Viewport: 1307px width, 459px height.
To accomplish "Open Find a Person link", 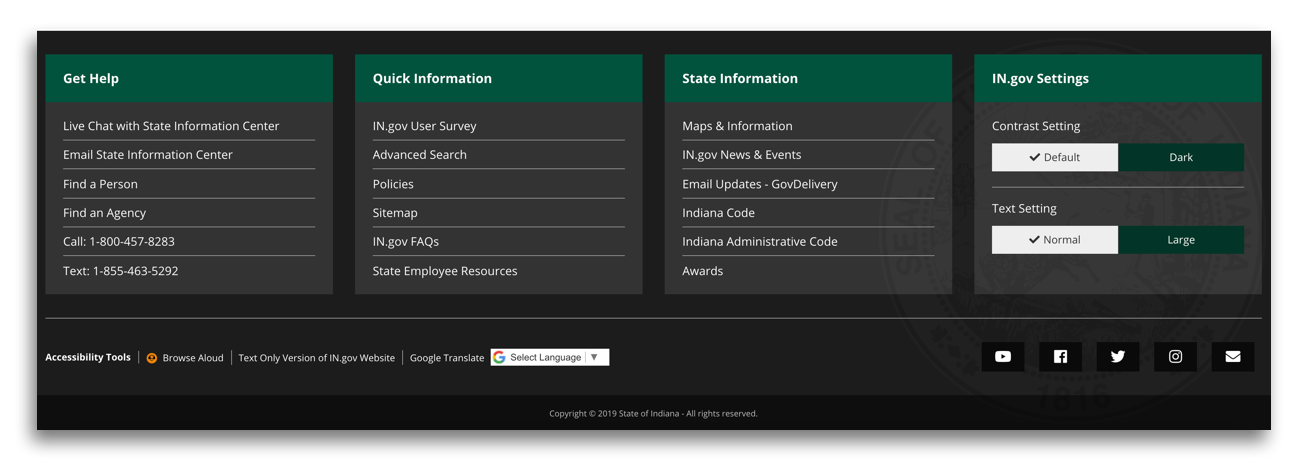I will click(100, 184).
